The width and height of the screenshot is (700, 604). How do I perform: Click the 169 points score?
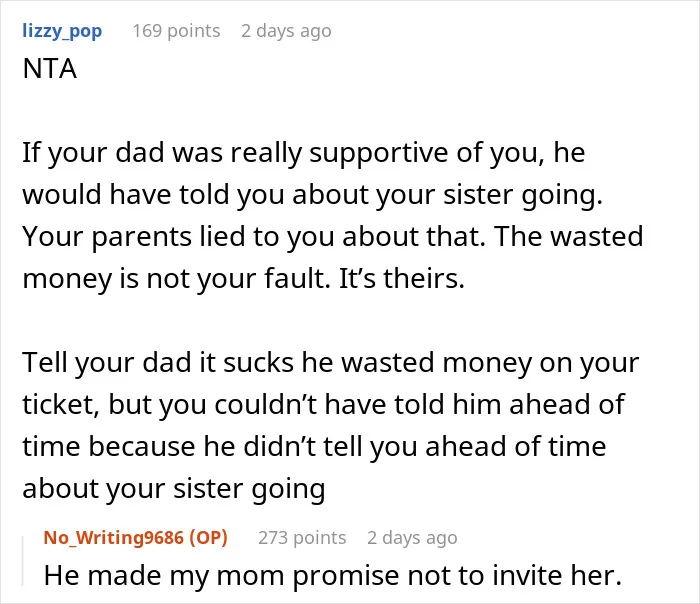pyautogui.click(x=176, y=31)
